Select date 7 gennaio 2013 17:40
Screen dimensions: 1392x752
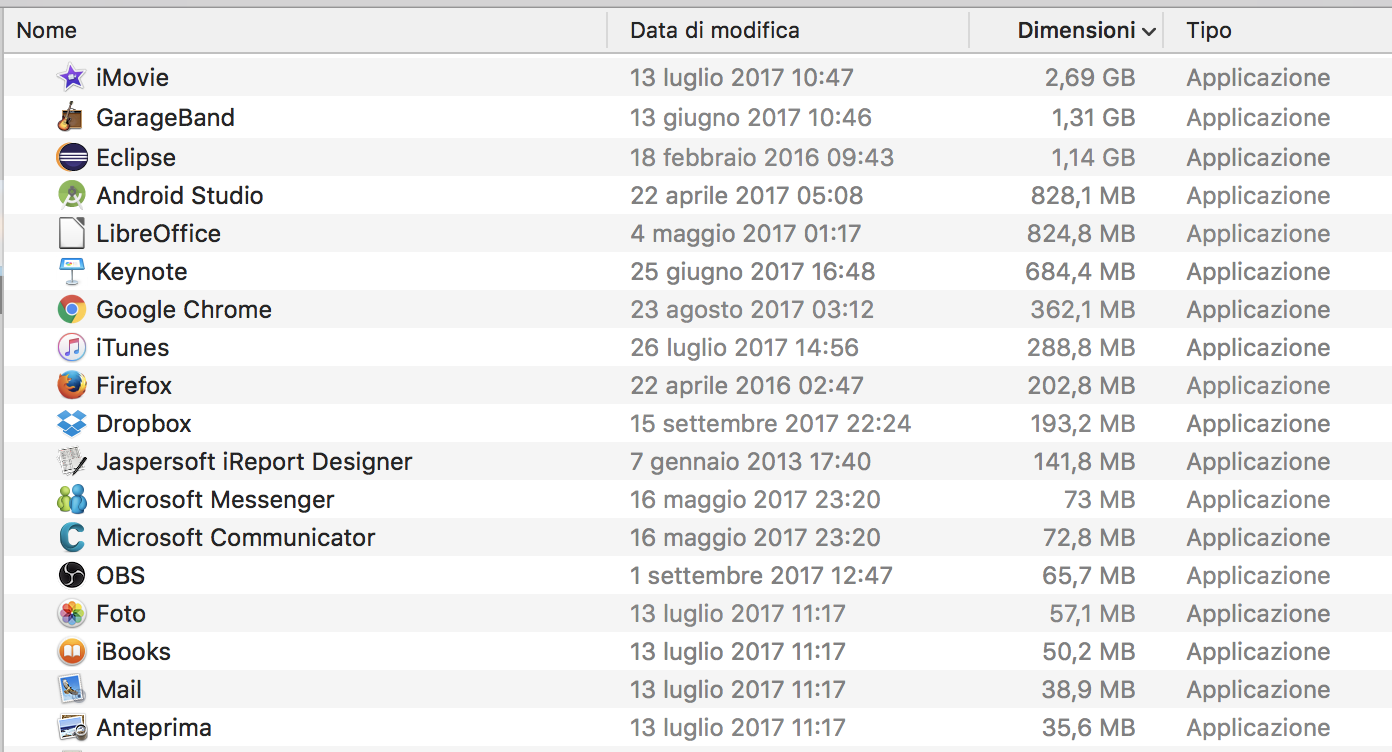pos(750,461)
